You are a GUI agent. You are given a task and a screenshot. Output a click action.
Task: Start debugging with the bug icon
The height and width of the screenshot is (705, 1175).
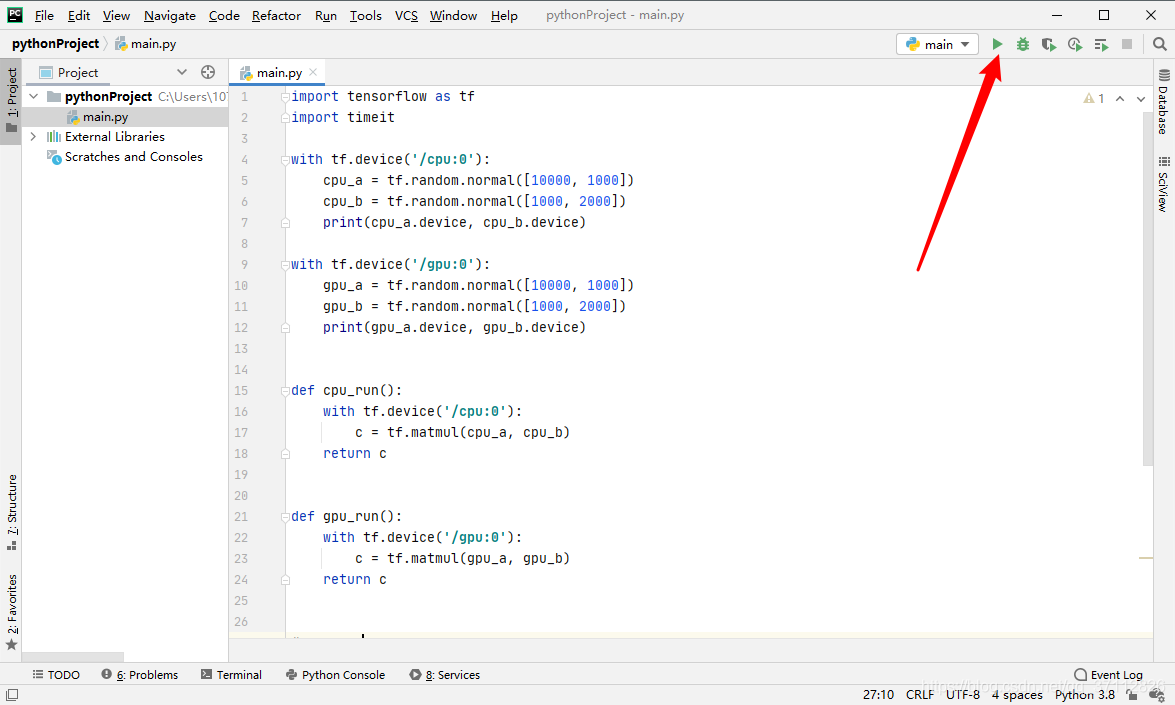tap(1023, 44)
